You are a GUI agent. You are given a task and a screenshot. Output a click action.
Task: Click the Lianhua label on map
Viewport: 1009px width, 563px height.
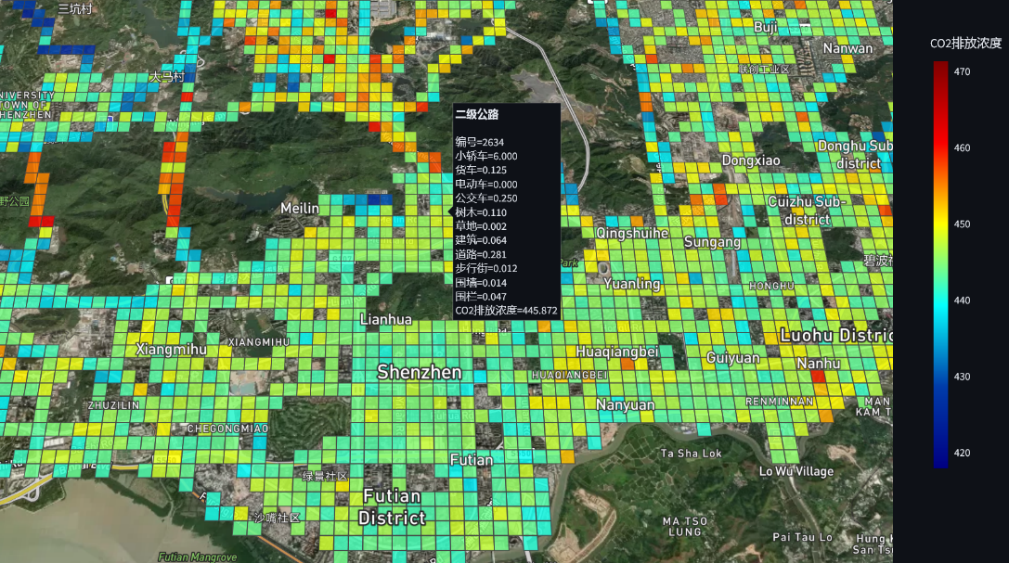(385, 319)
